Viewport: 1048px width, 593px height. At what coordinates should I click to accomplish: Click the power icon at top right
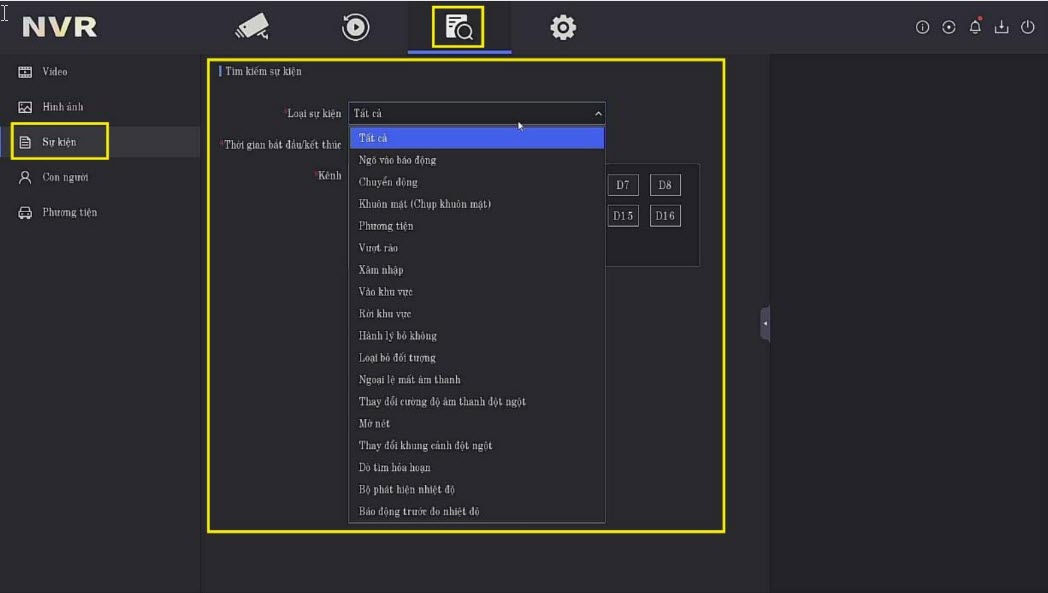pos(1027,27)
